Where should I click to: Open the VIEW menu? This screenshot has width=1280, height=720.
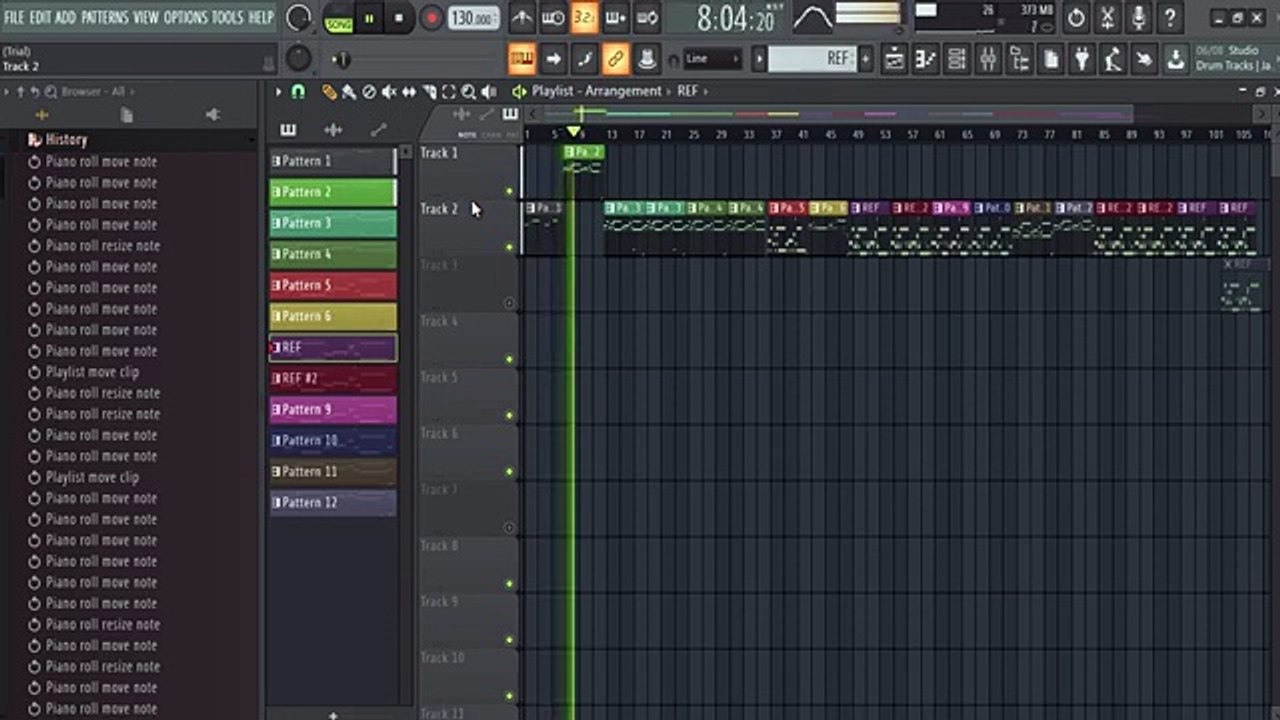click(x=146, y=17)
